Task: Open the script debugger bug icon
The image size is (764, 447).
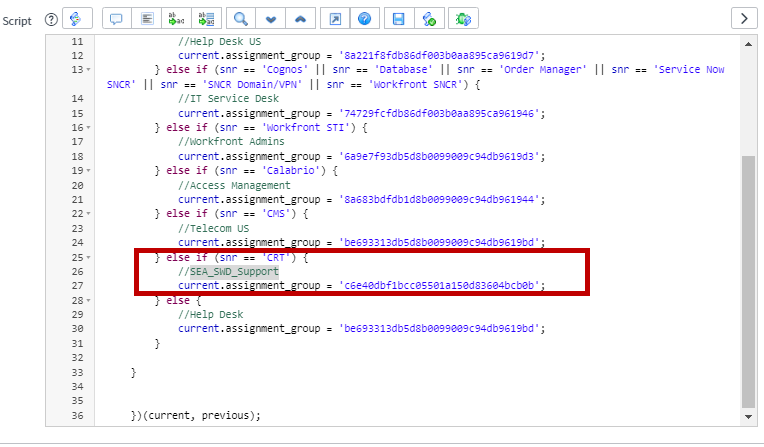Action: (463, 19)
